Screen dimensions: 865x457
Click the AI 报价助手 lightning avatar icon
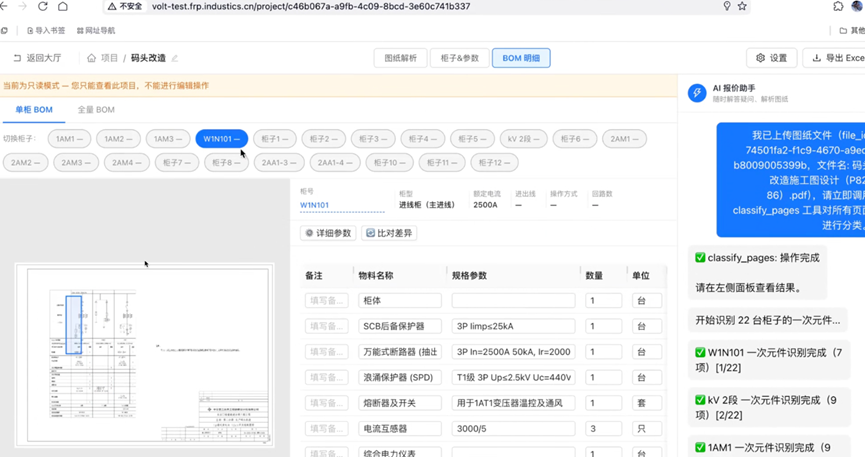tap(697, 93)
